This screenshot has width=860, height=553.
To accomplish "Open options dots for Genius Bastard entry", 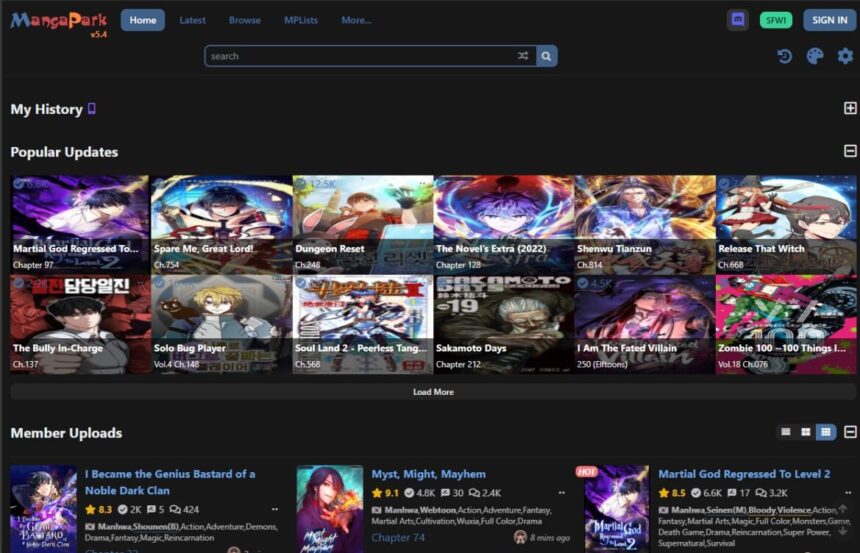I will tap(275, 509).
